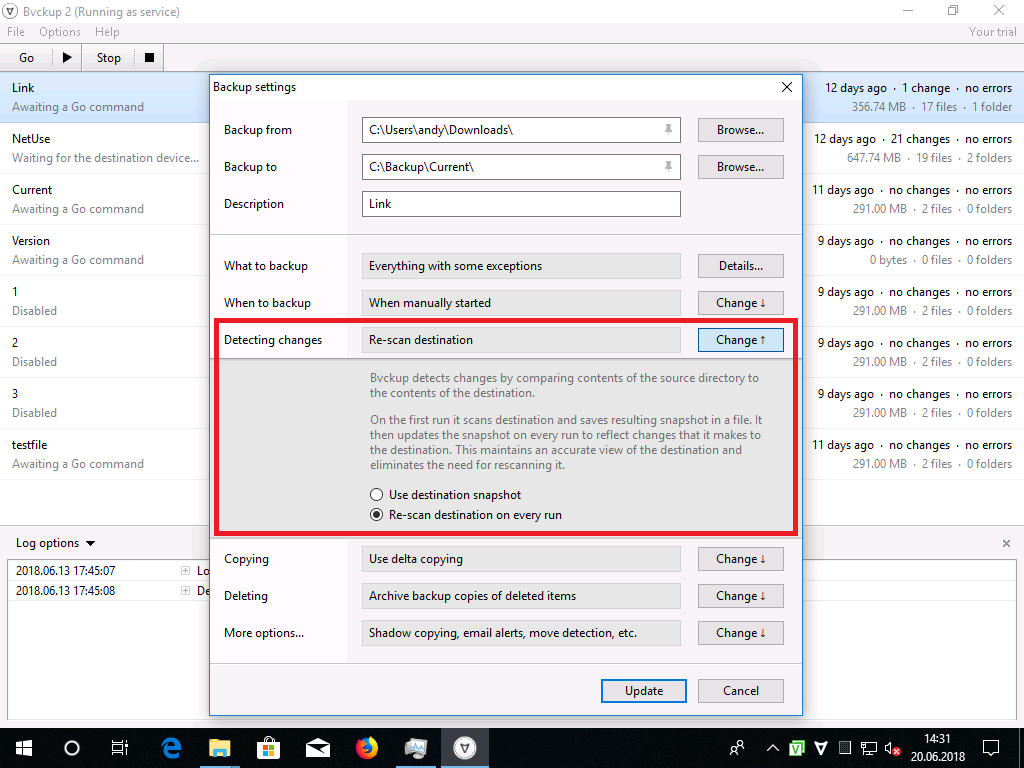Click the Bvckup icon in the taskbar

click(465, 748)
